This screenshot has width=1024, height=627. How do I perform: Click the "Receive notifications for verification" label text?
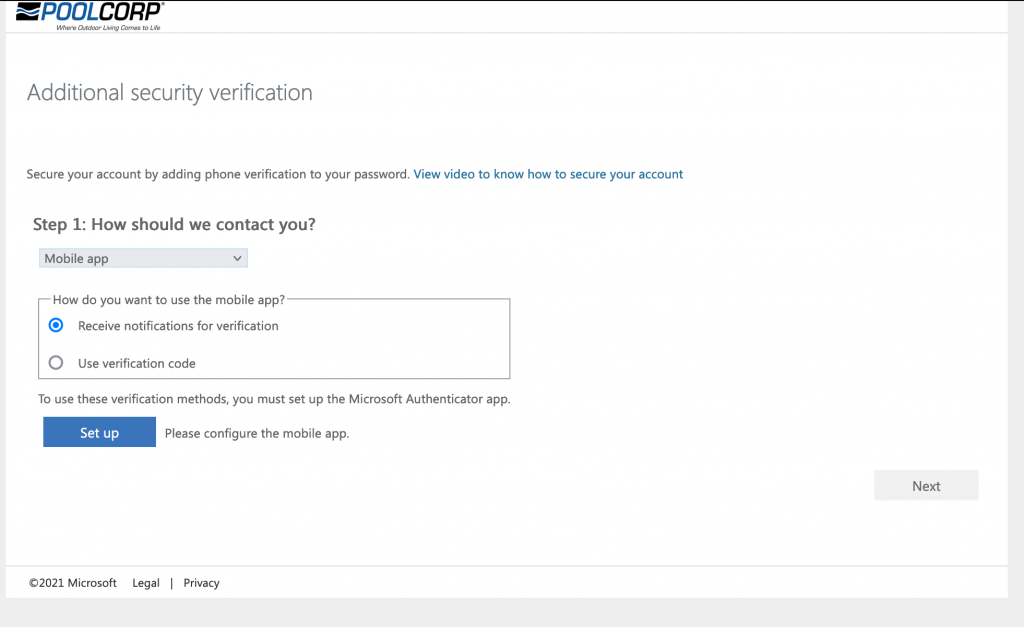pyautogui.click(x=178, y=326)
